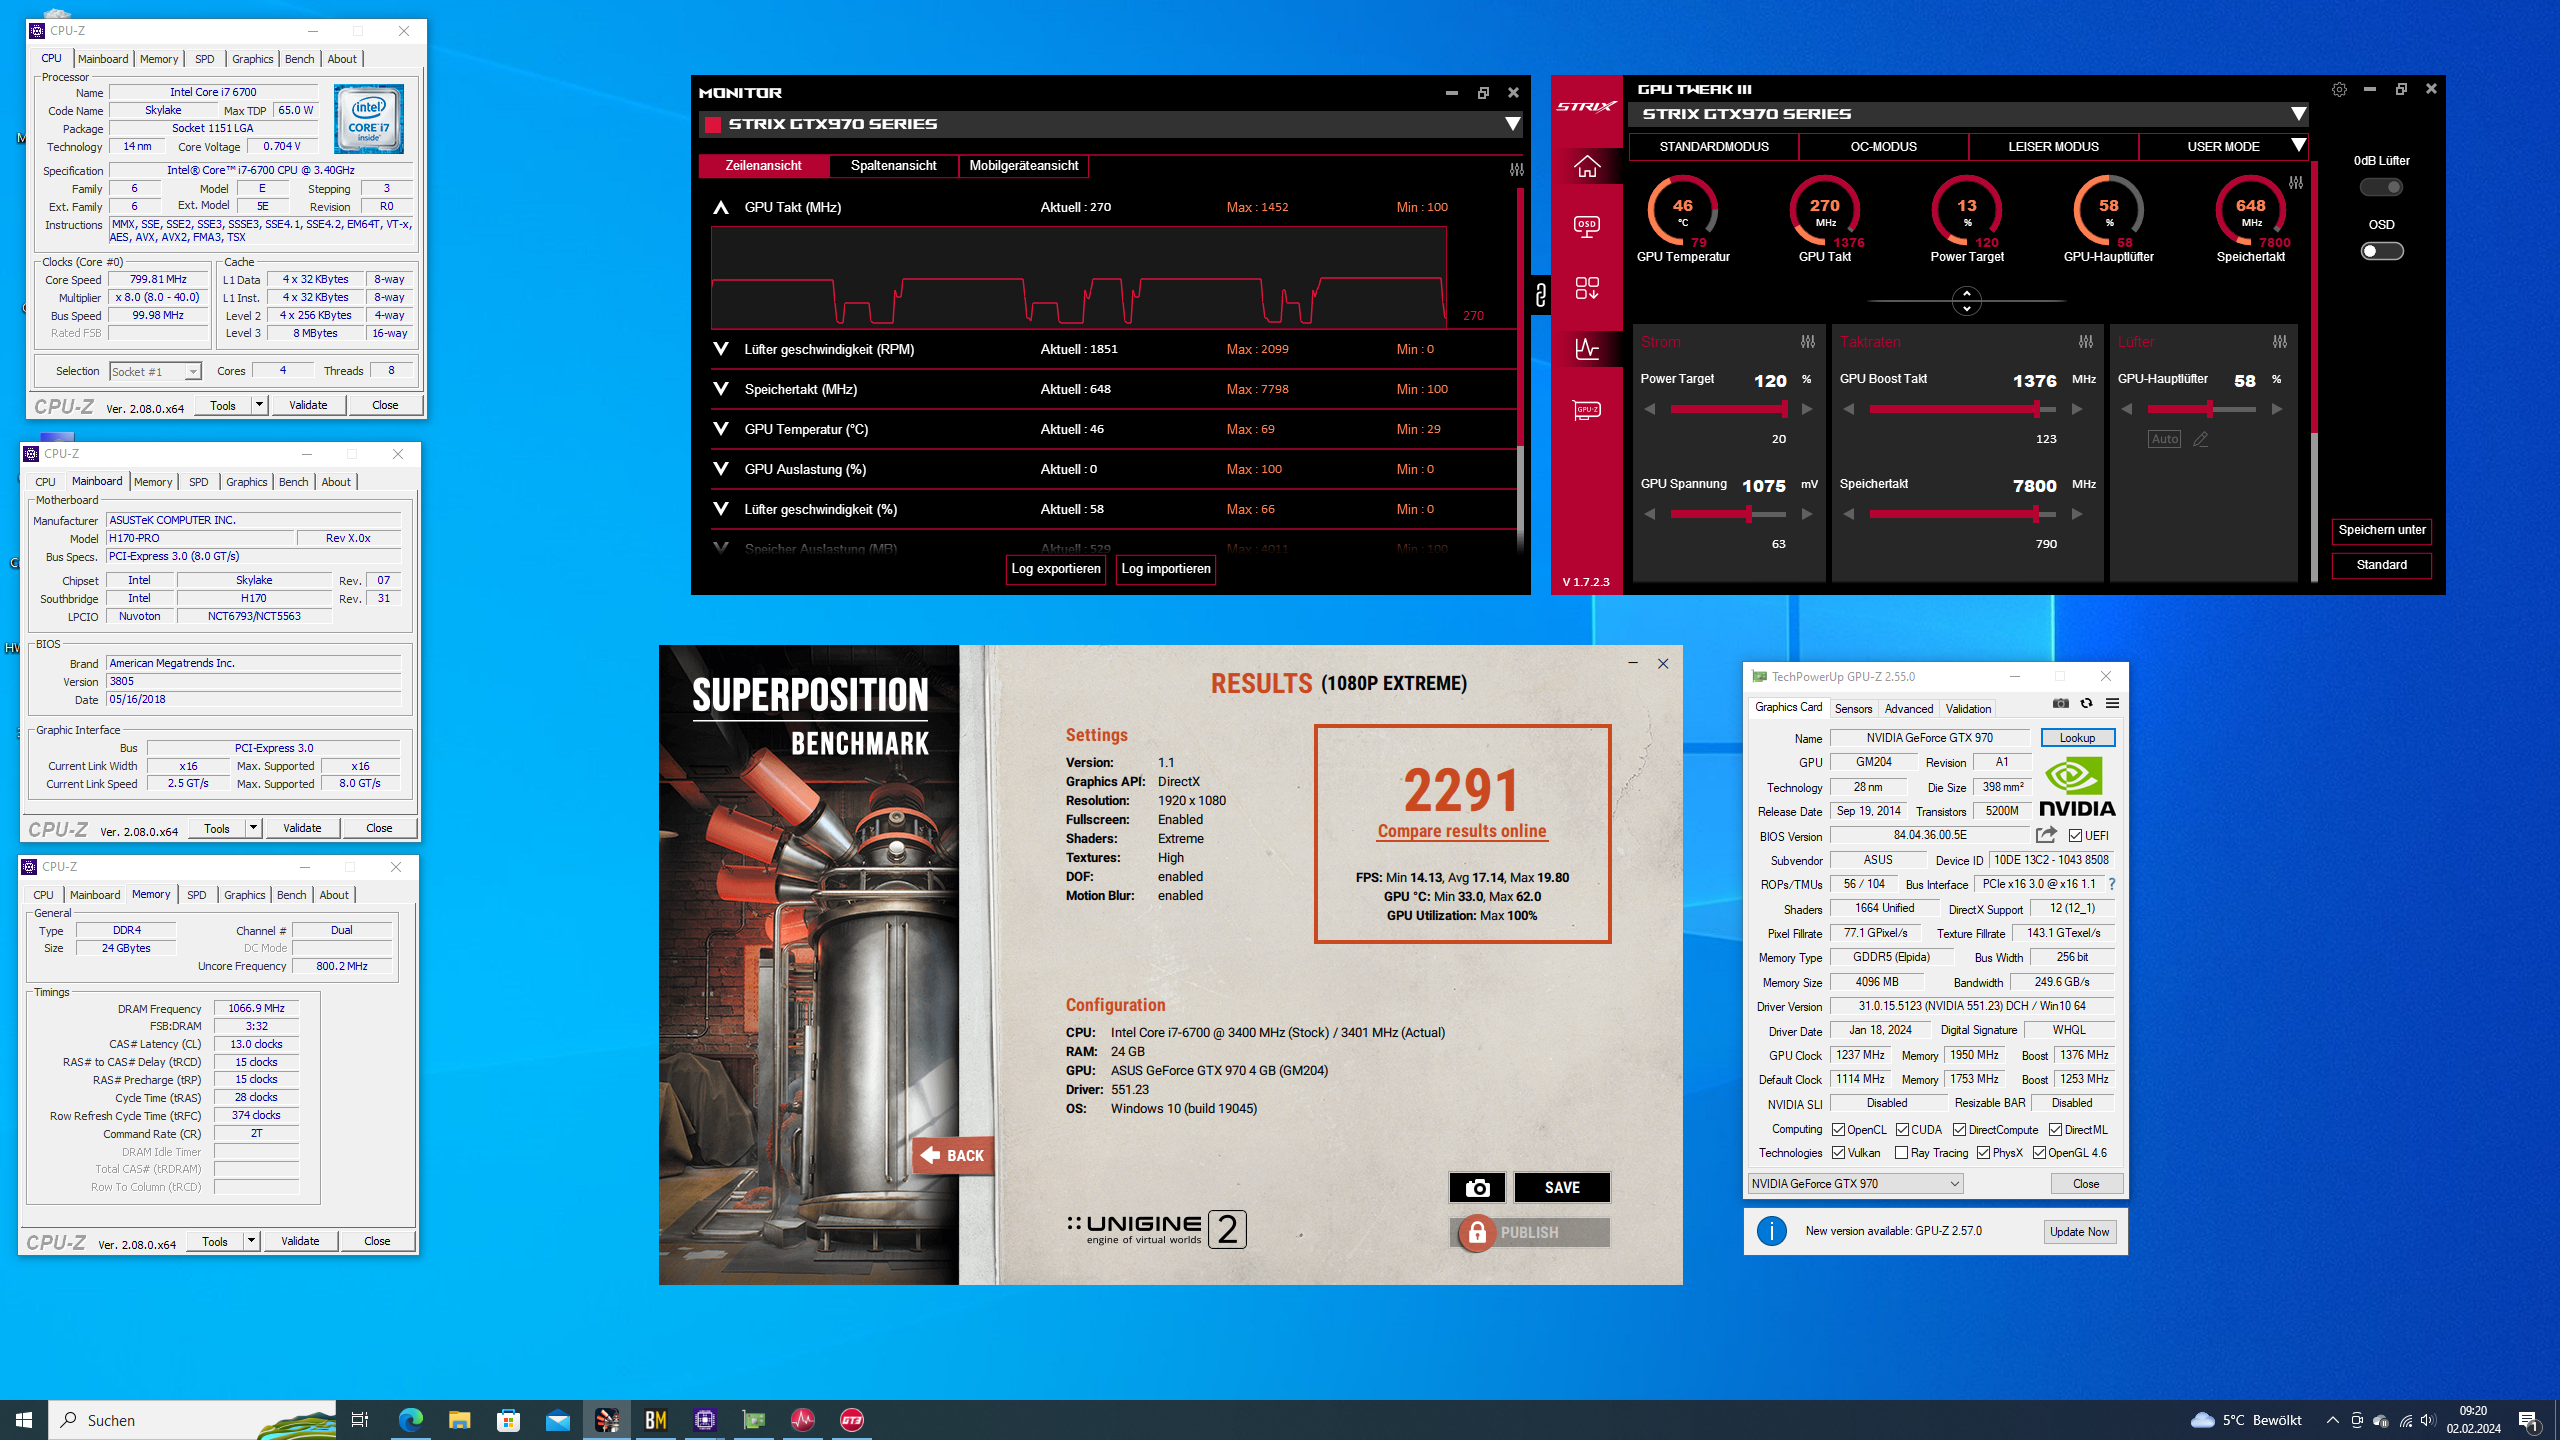
Task: Switch to the Advanced tab in GPU-Z
Action: coord(1908,709)
